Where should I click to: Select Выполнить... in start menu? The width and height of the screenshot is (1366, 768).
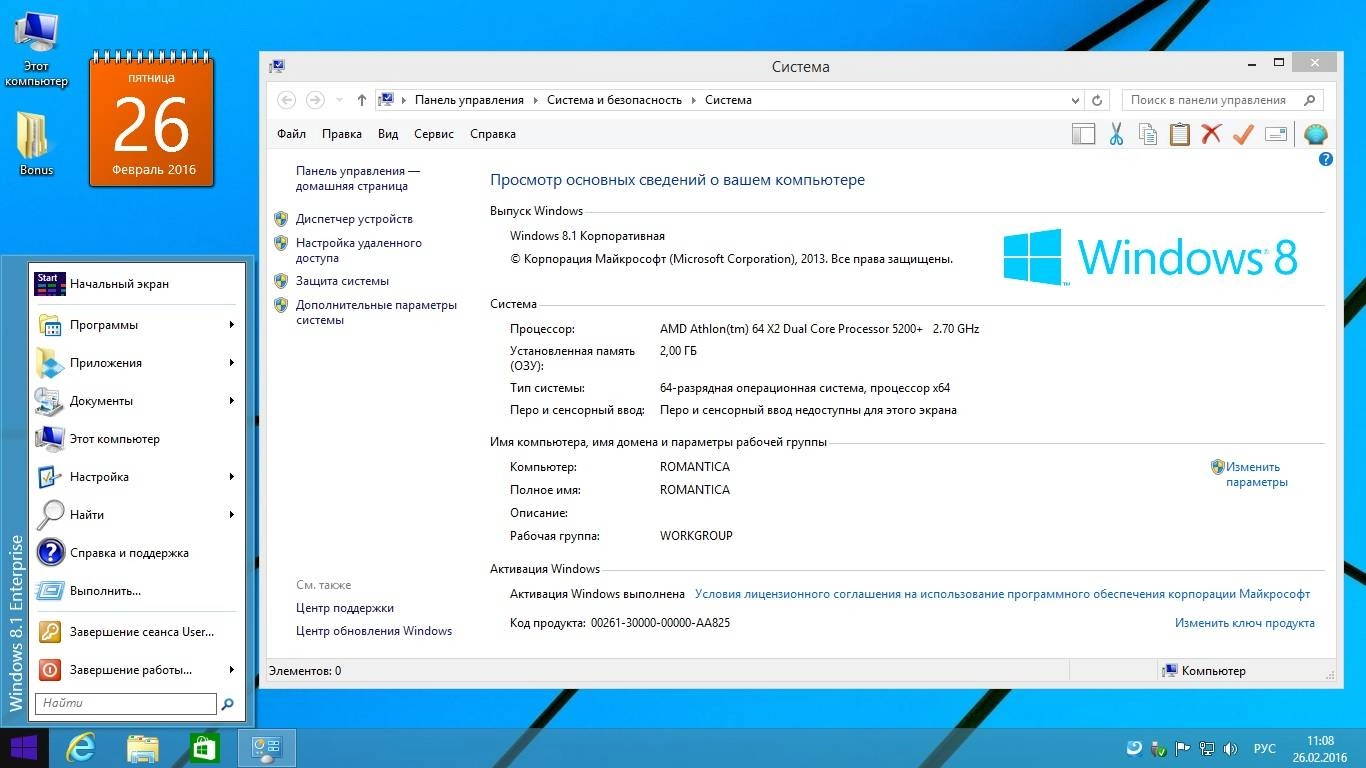[x=138, y=591]
